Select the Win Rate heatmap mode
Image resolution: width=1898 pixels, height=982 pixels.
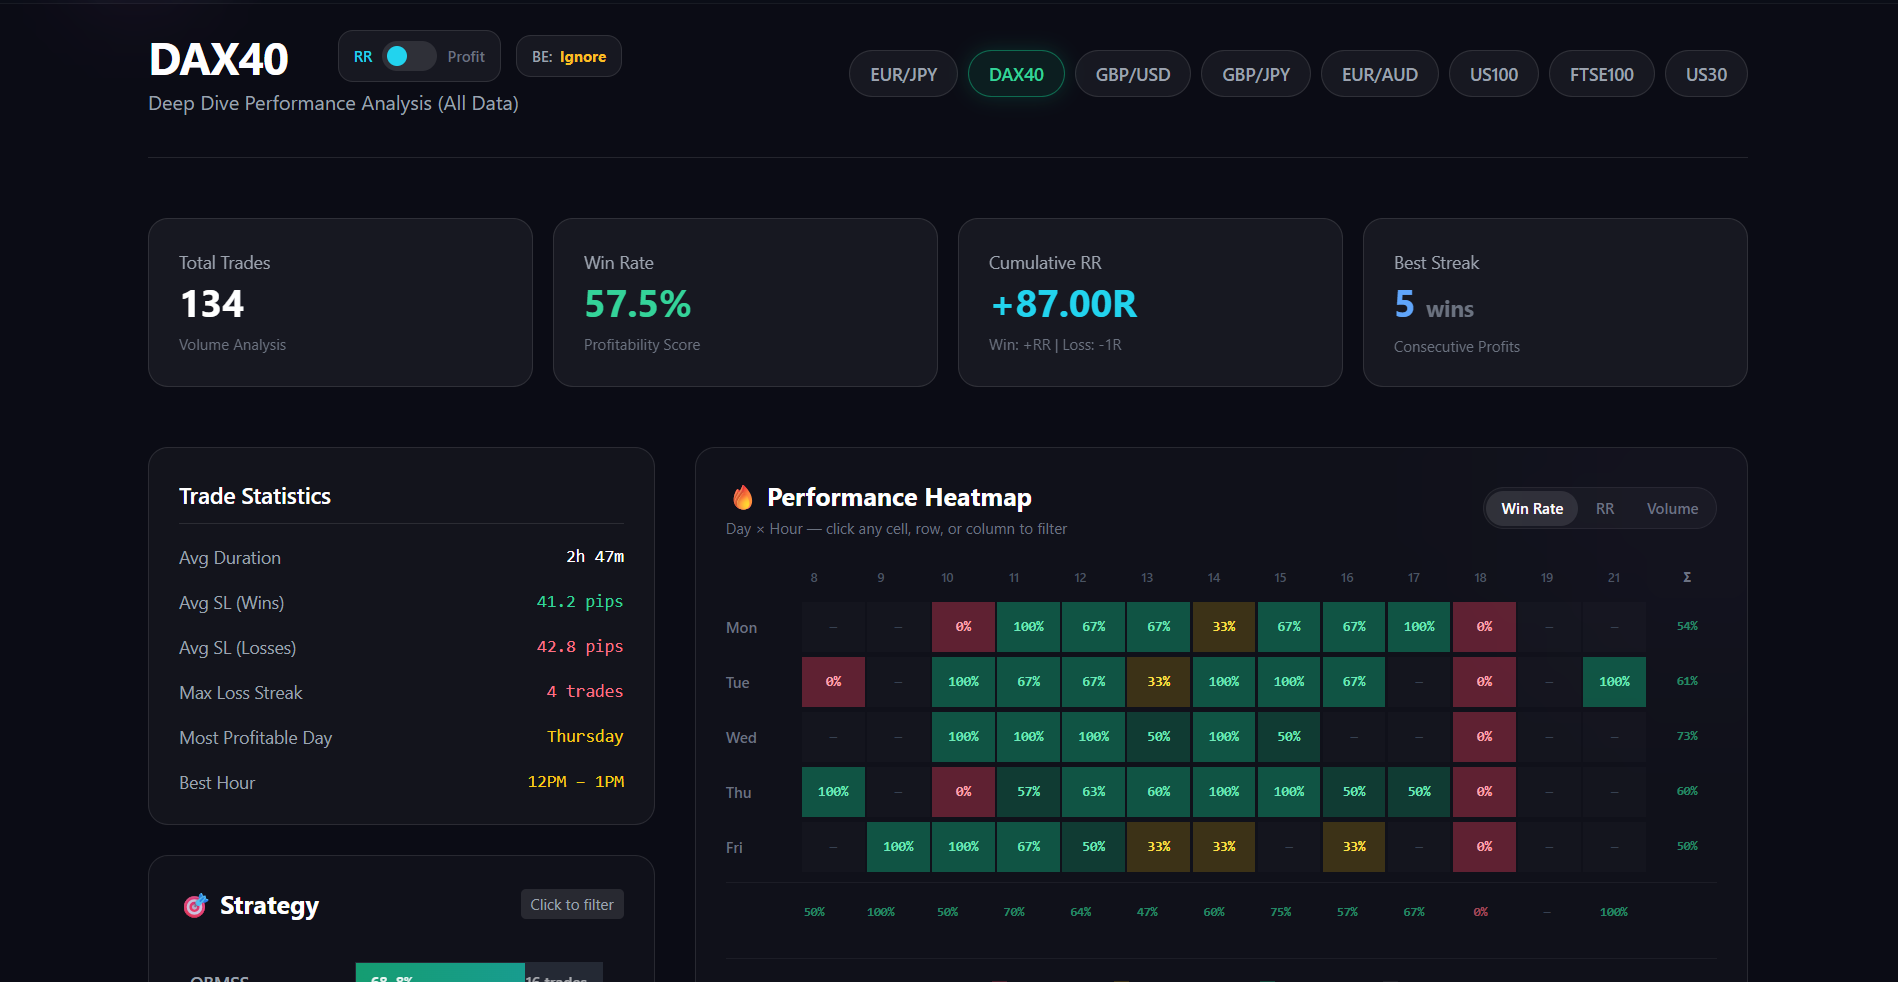point(1531,508)
